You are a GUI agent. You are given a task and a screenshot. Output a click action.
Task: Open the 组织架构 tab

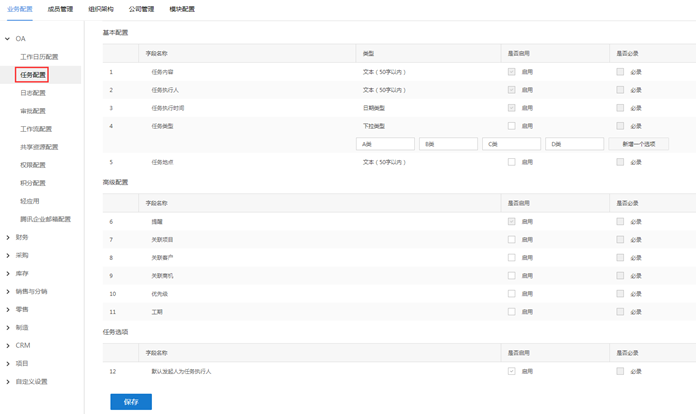101,9
